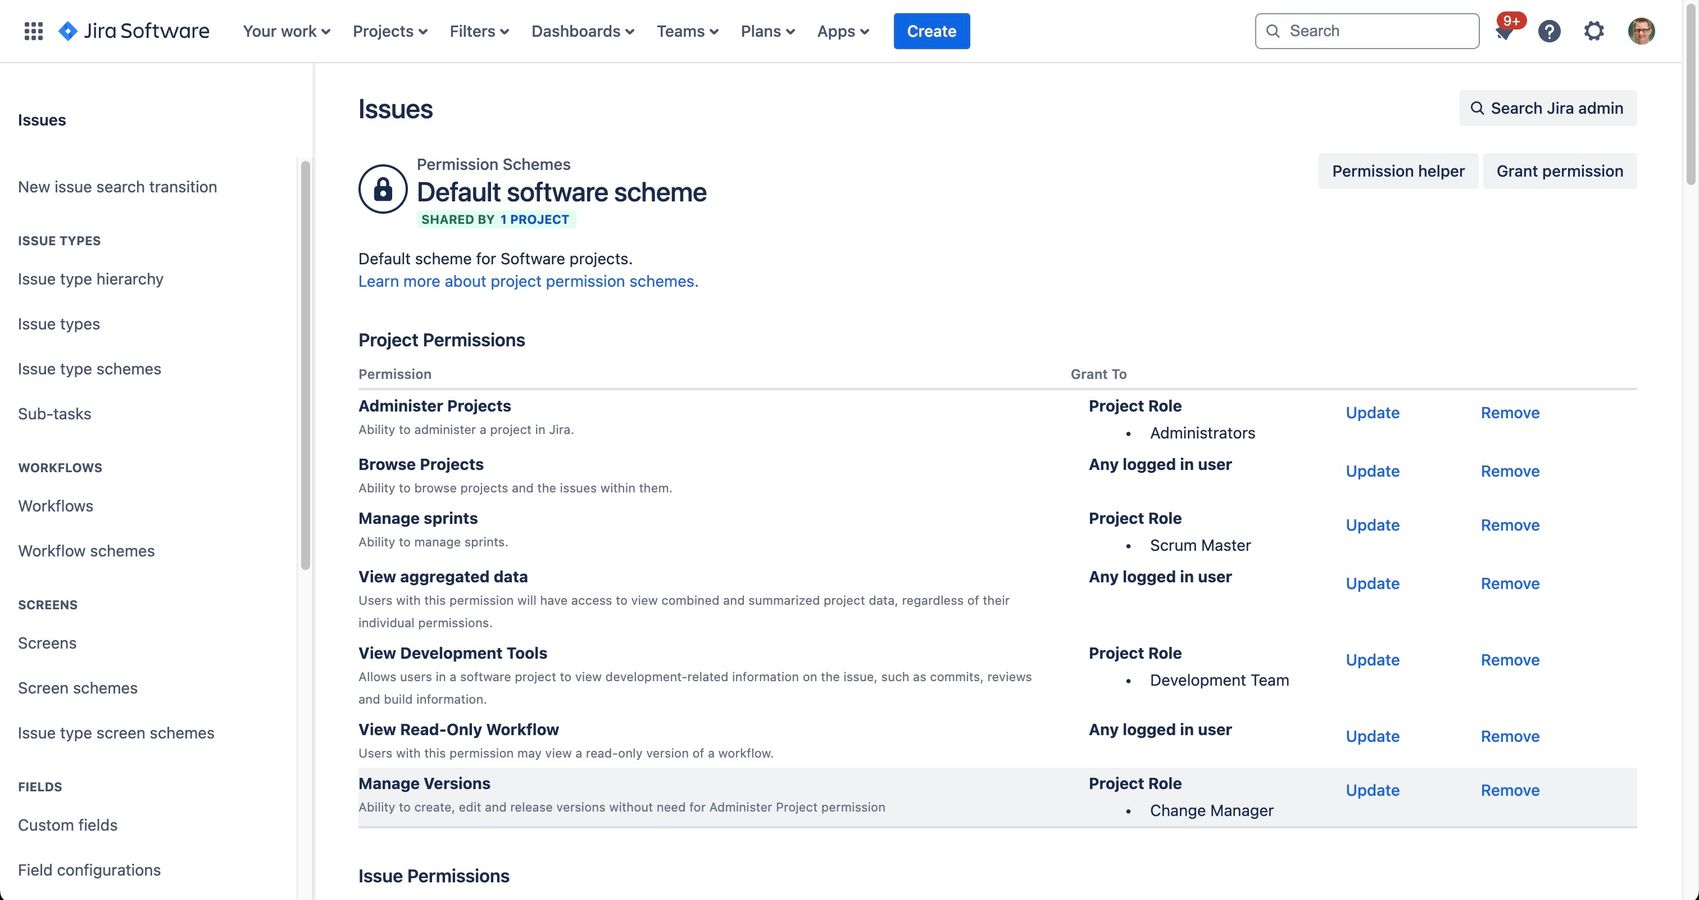Open Workflows in sidebar
The height and width of the screenshot is (900, 1699).
56,506
